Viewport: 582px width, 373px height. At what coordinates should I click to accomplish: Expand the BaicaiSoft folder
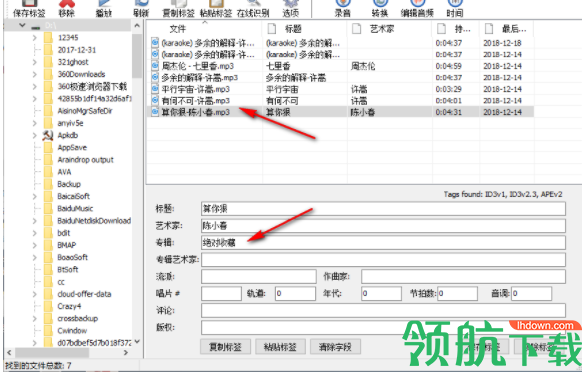point(35,196)
